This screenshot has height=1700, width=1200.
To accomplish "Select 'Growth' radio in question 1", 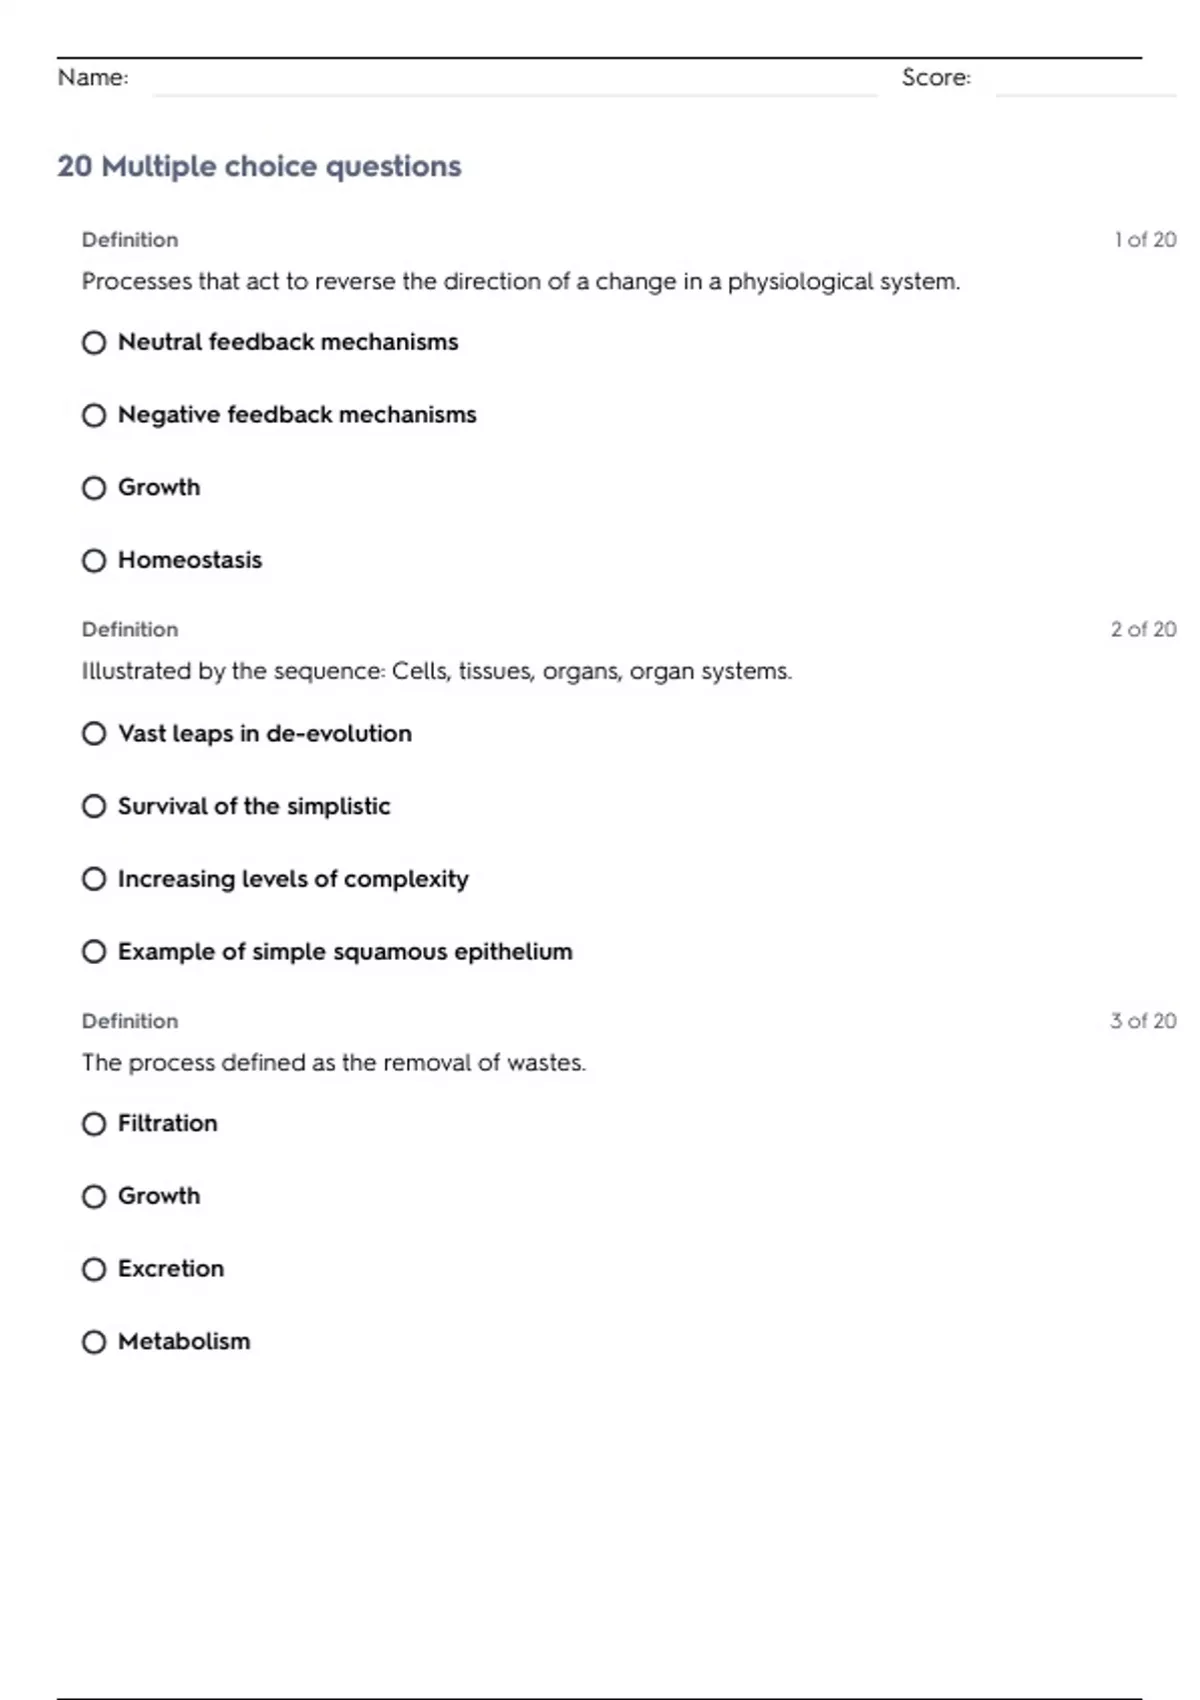I will pos(94,488).
